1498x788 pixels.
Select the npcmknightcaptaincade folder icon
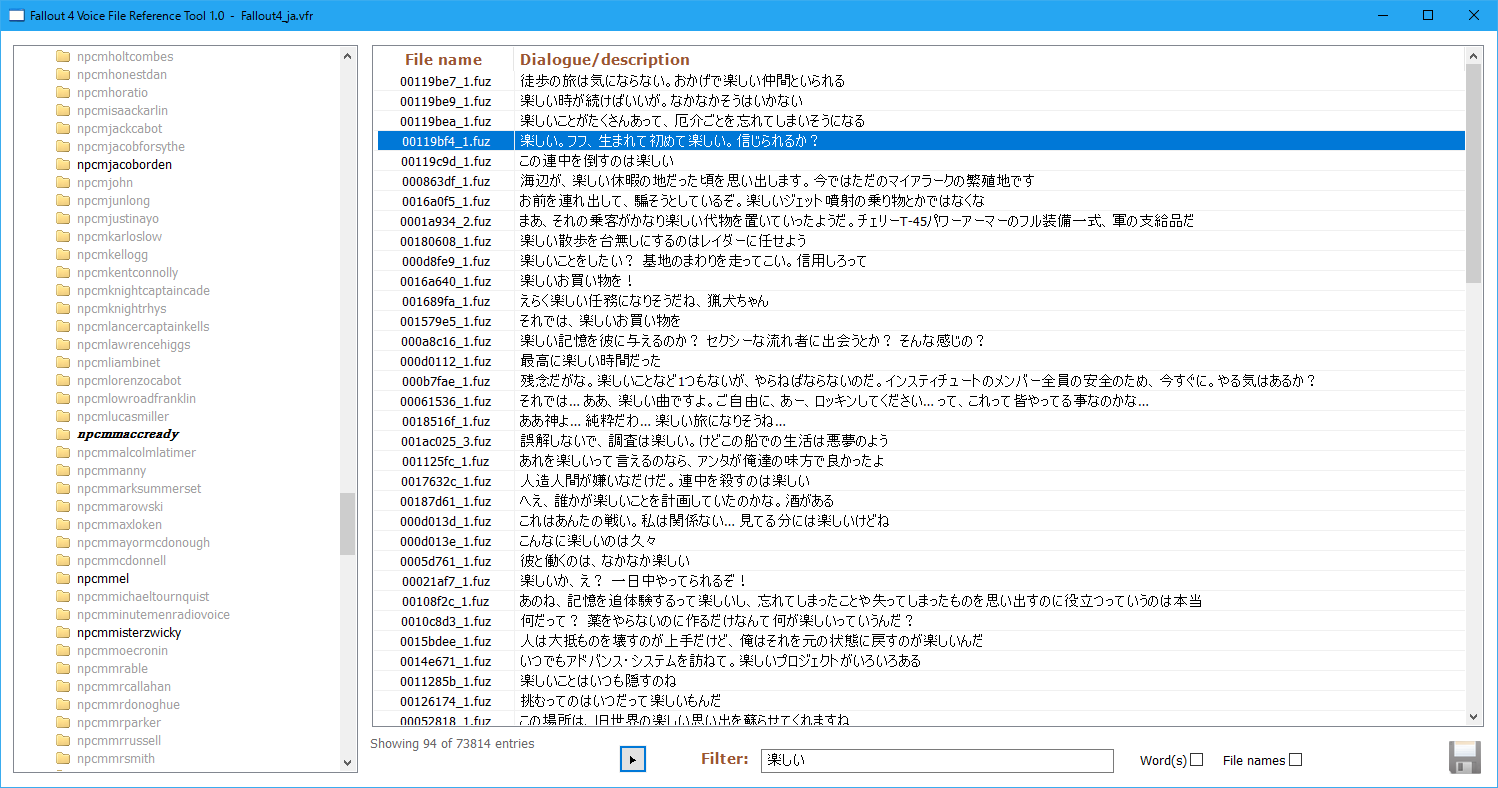(x=63, y=291)
